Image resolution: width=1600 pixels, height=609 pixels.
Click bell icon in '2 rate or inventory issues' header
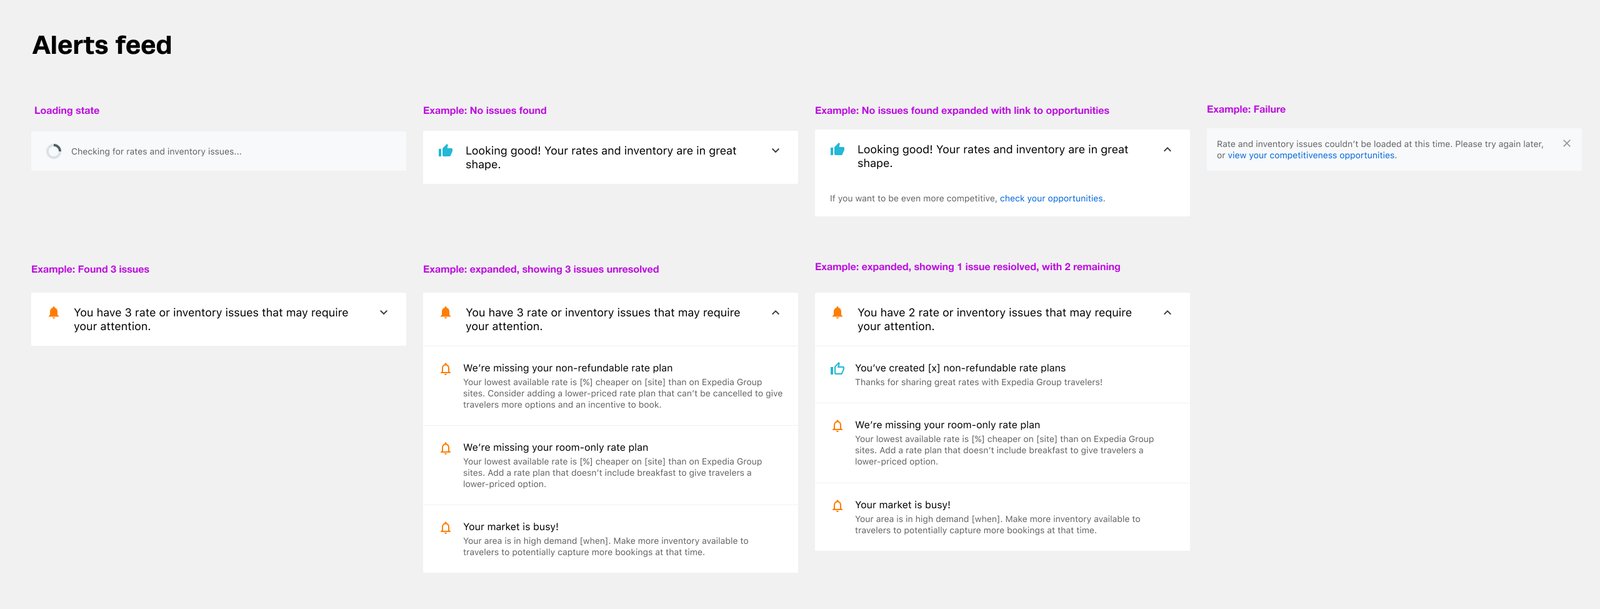click(838, 313)
